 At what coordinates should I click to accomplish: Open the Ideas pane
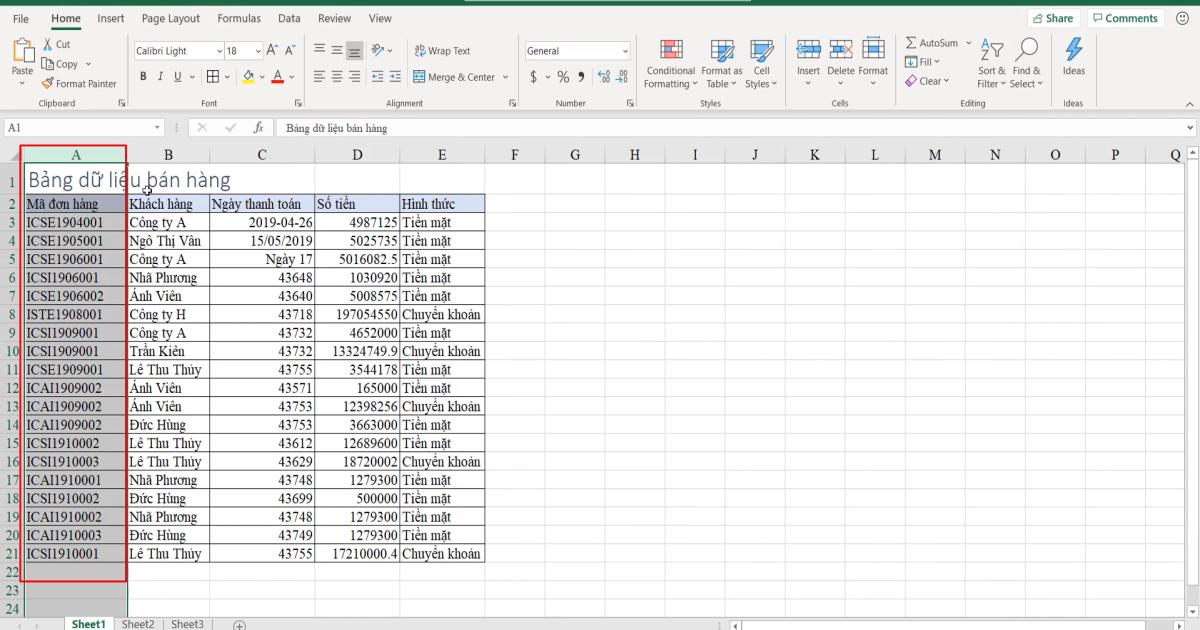(1074, 60)
